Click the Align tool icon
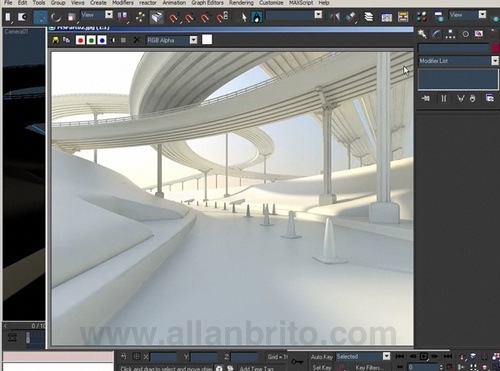 [x=350, y=17]
